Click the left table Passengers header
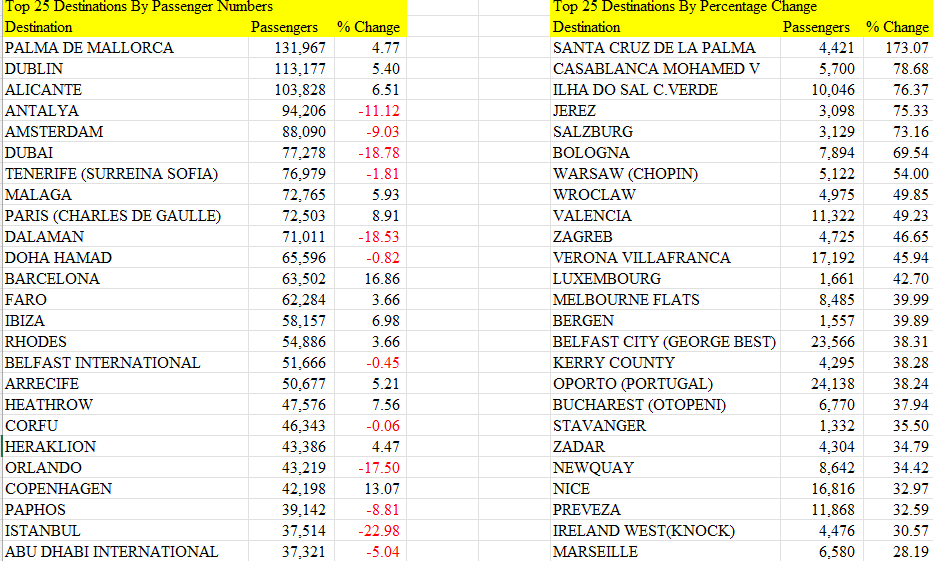 (284, 27)
